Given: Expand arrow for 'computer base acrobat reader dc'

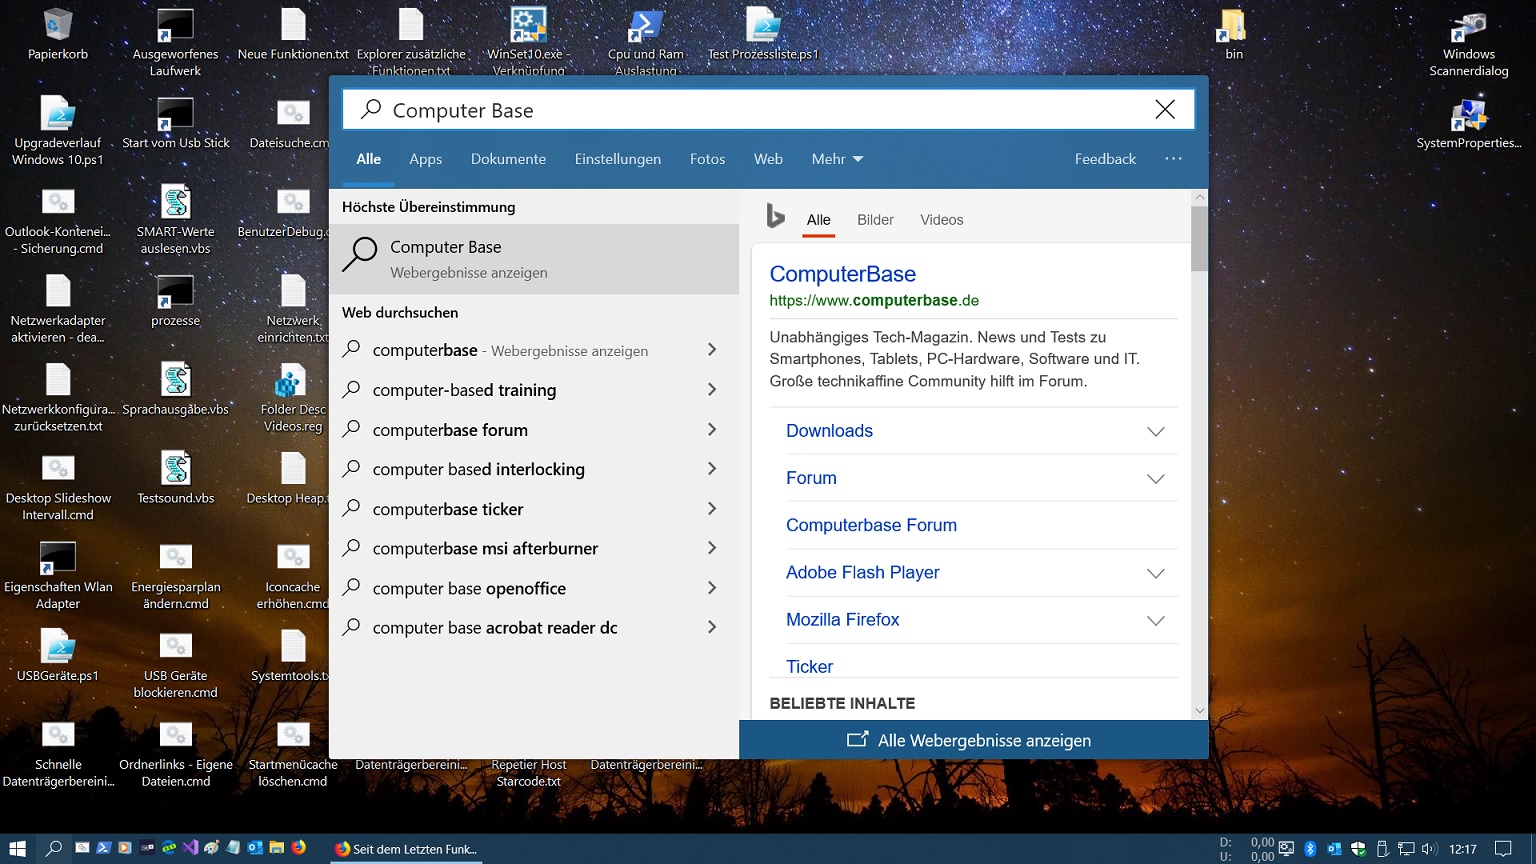Looking at the screenshot, I should [x=712, y=627].
